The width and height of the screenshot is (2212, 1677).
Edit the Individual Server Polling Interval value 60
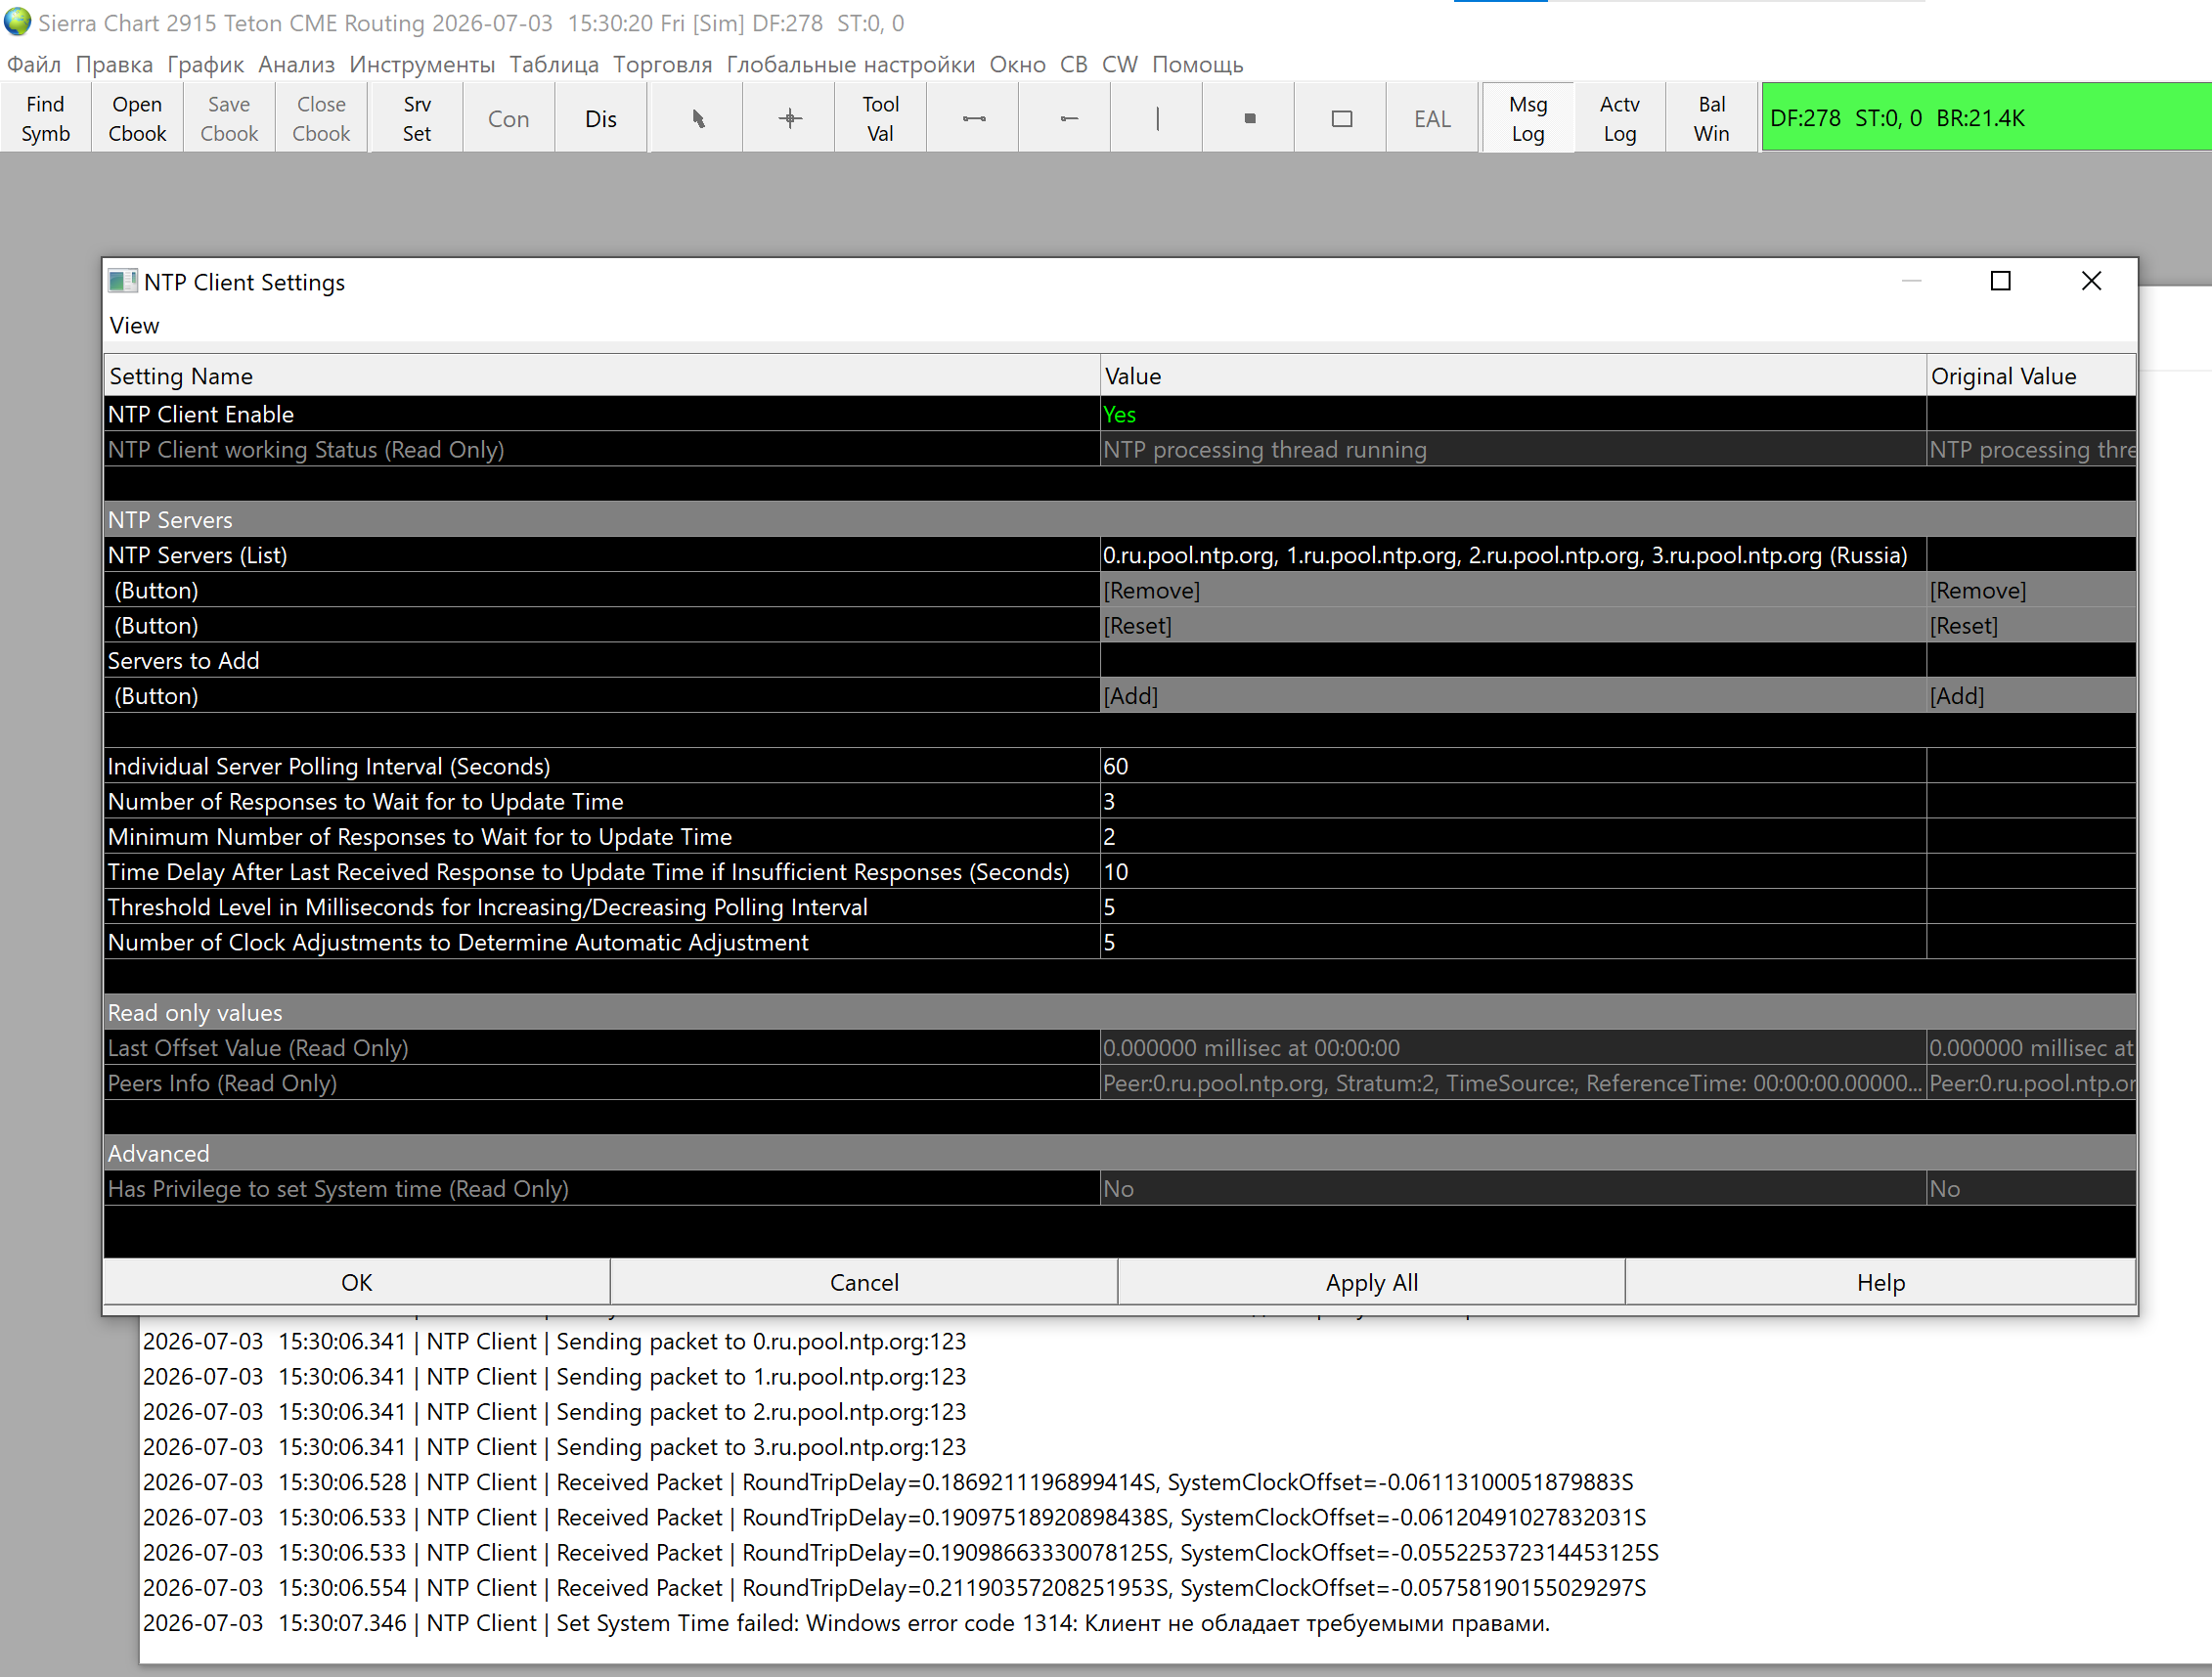tap(1513, 766)
